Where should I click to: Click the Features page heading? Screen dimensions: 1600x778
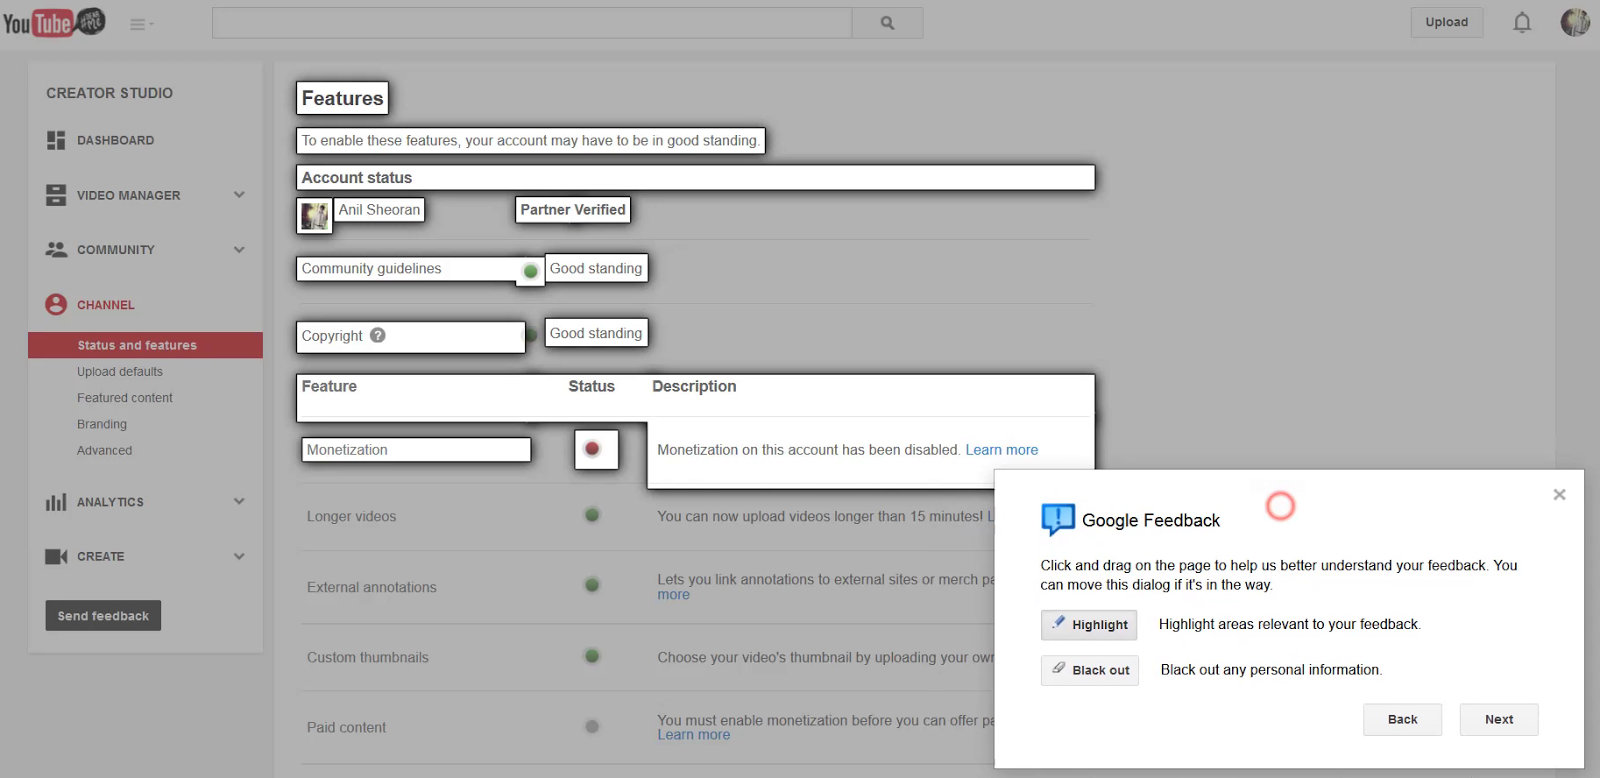click(343, 98)
